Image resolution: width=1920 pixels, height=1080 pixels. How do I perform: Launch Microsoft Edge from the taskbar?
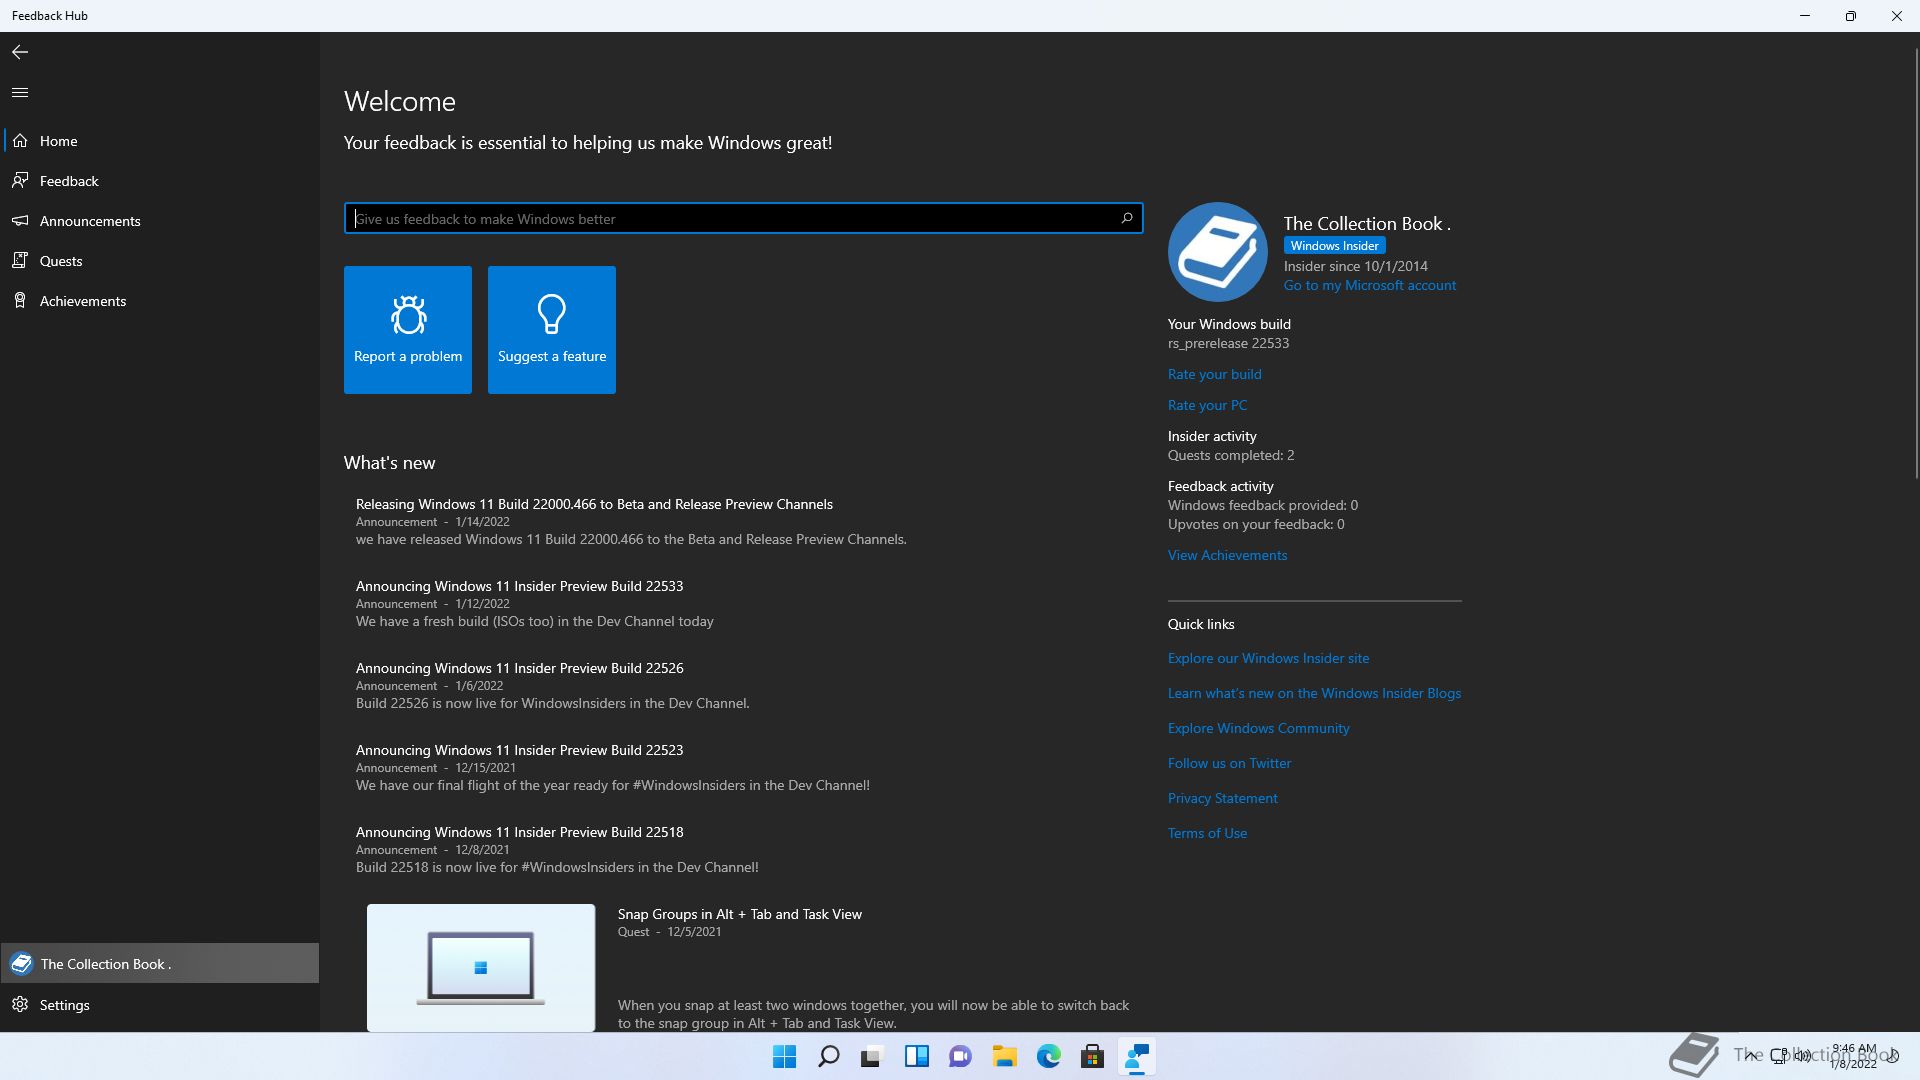(1048, 1056)
